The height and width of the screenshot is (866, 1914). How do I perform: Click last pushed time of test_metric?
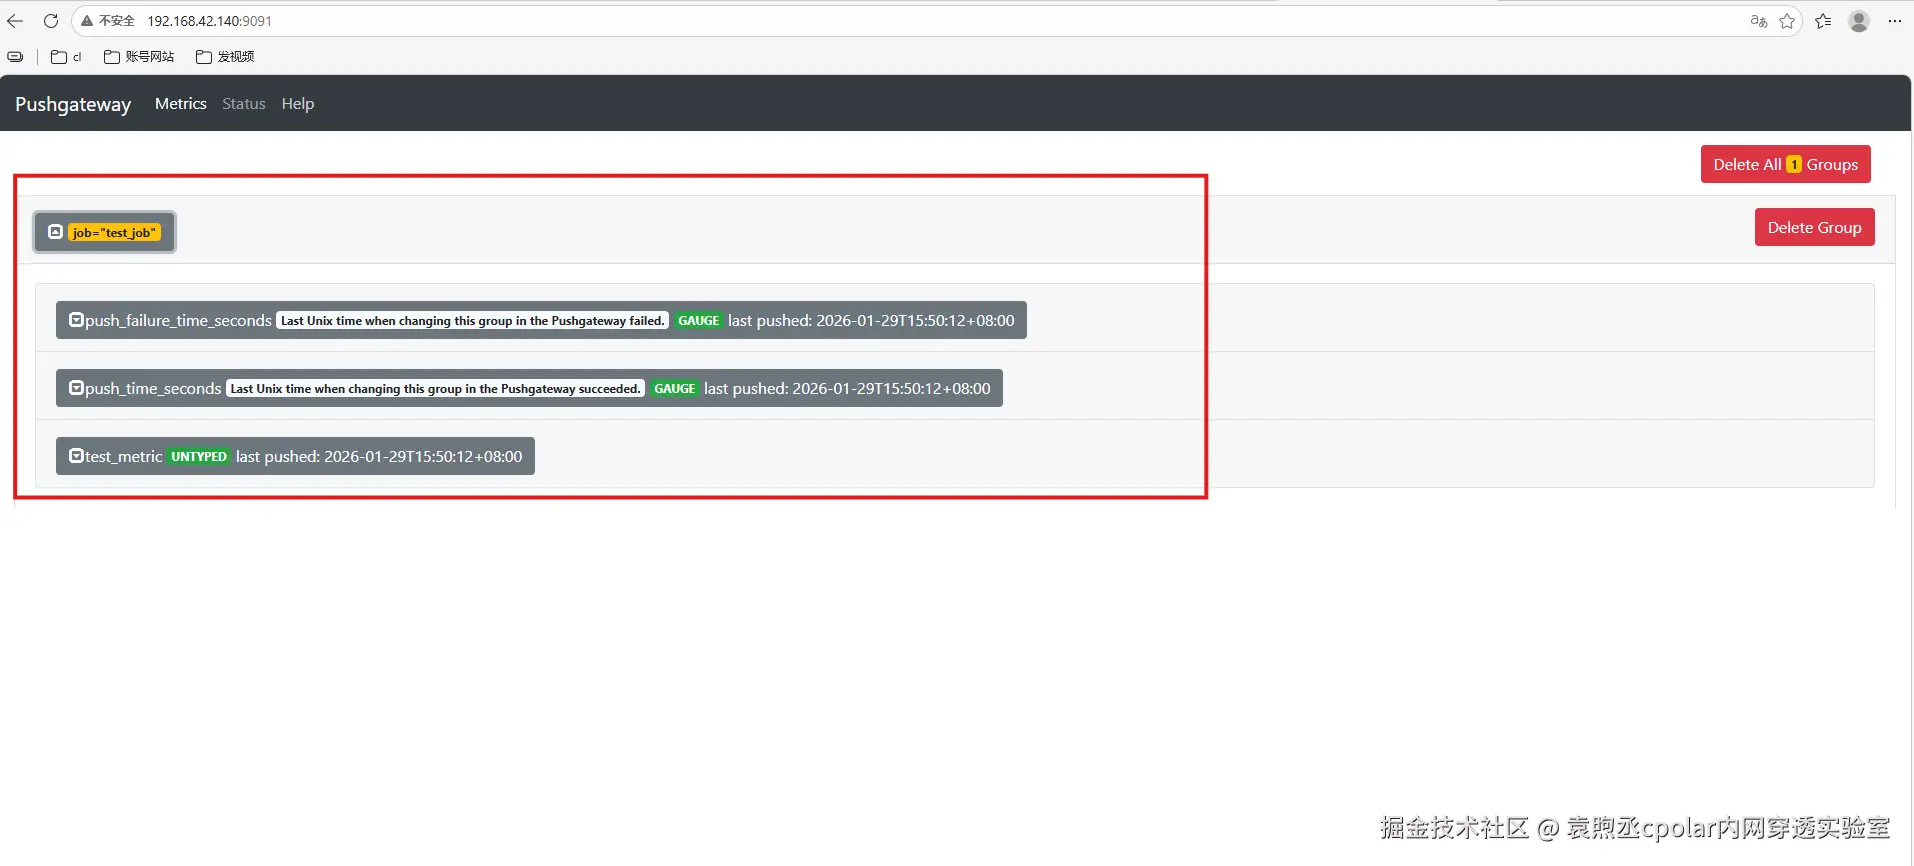(379, 456)
